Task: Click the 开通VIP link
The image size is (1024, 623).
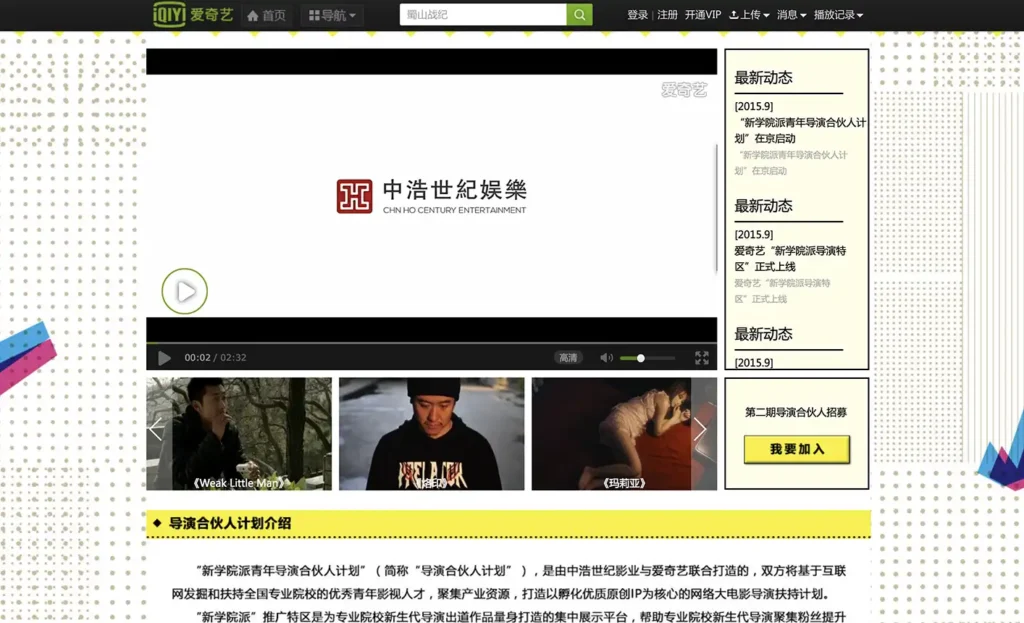Action: 702,15
